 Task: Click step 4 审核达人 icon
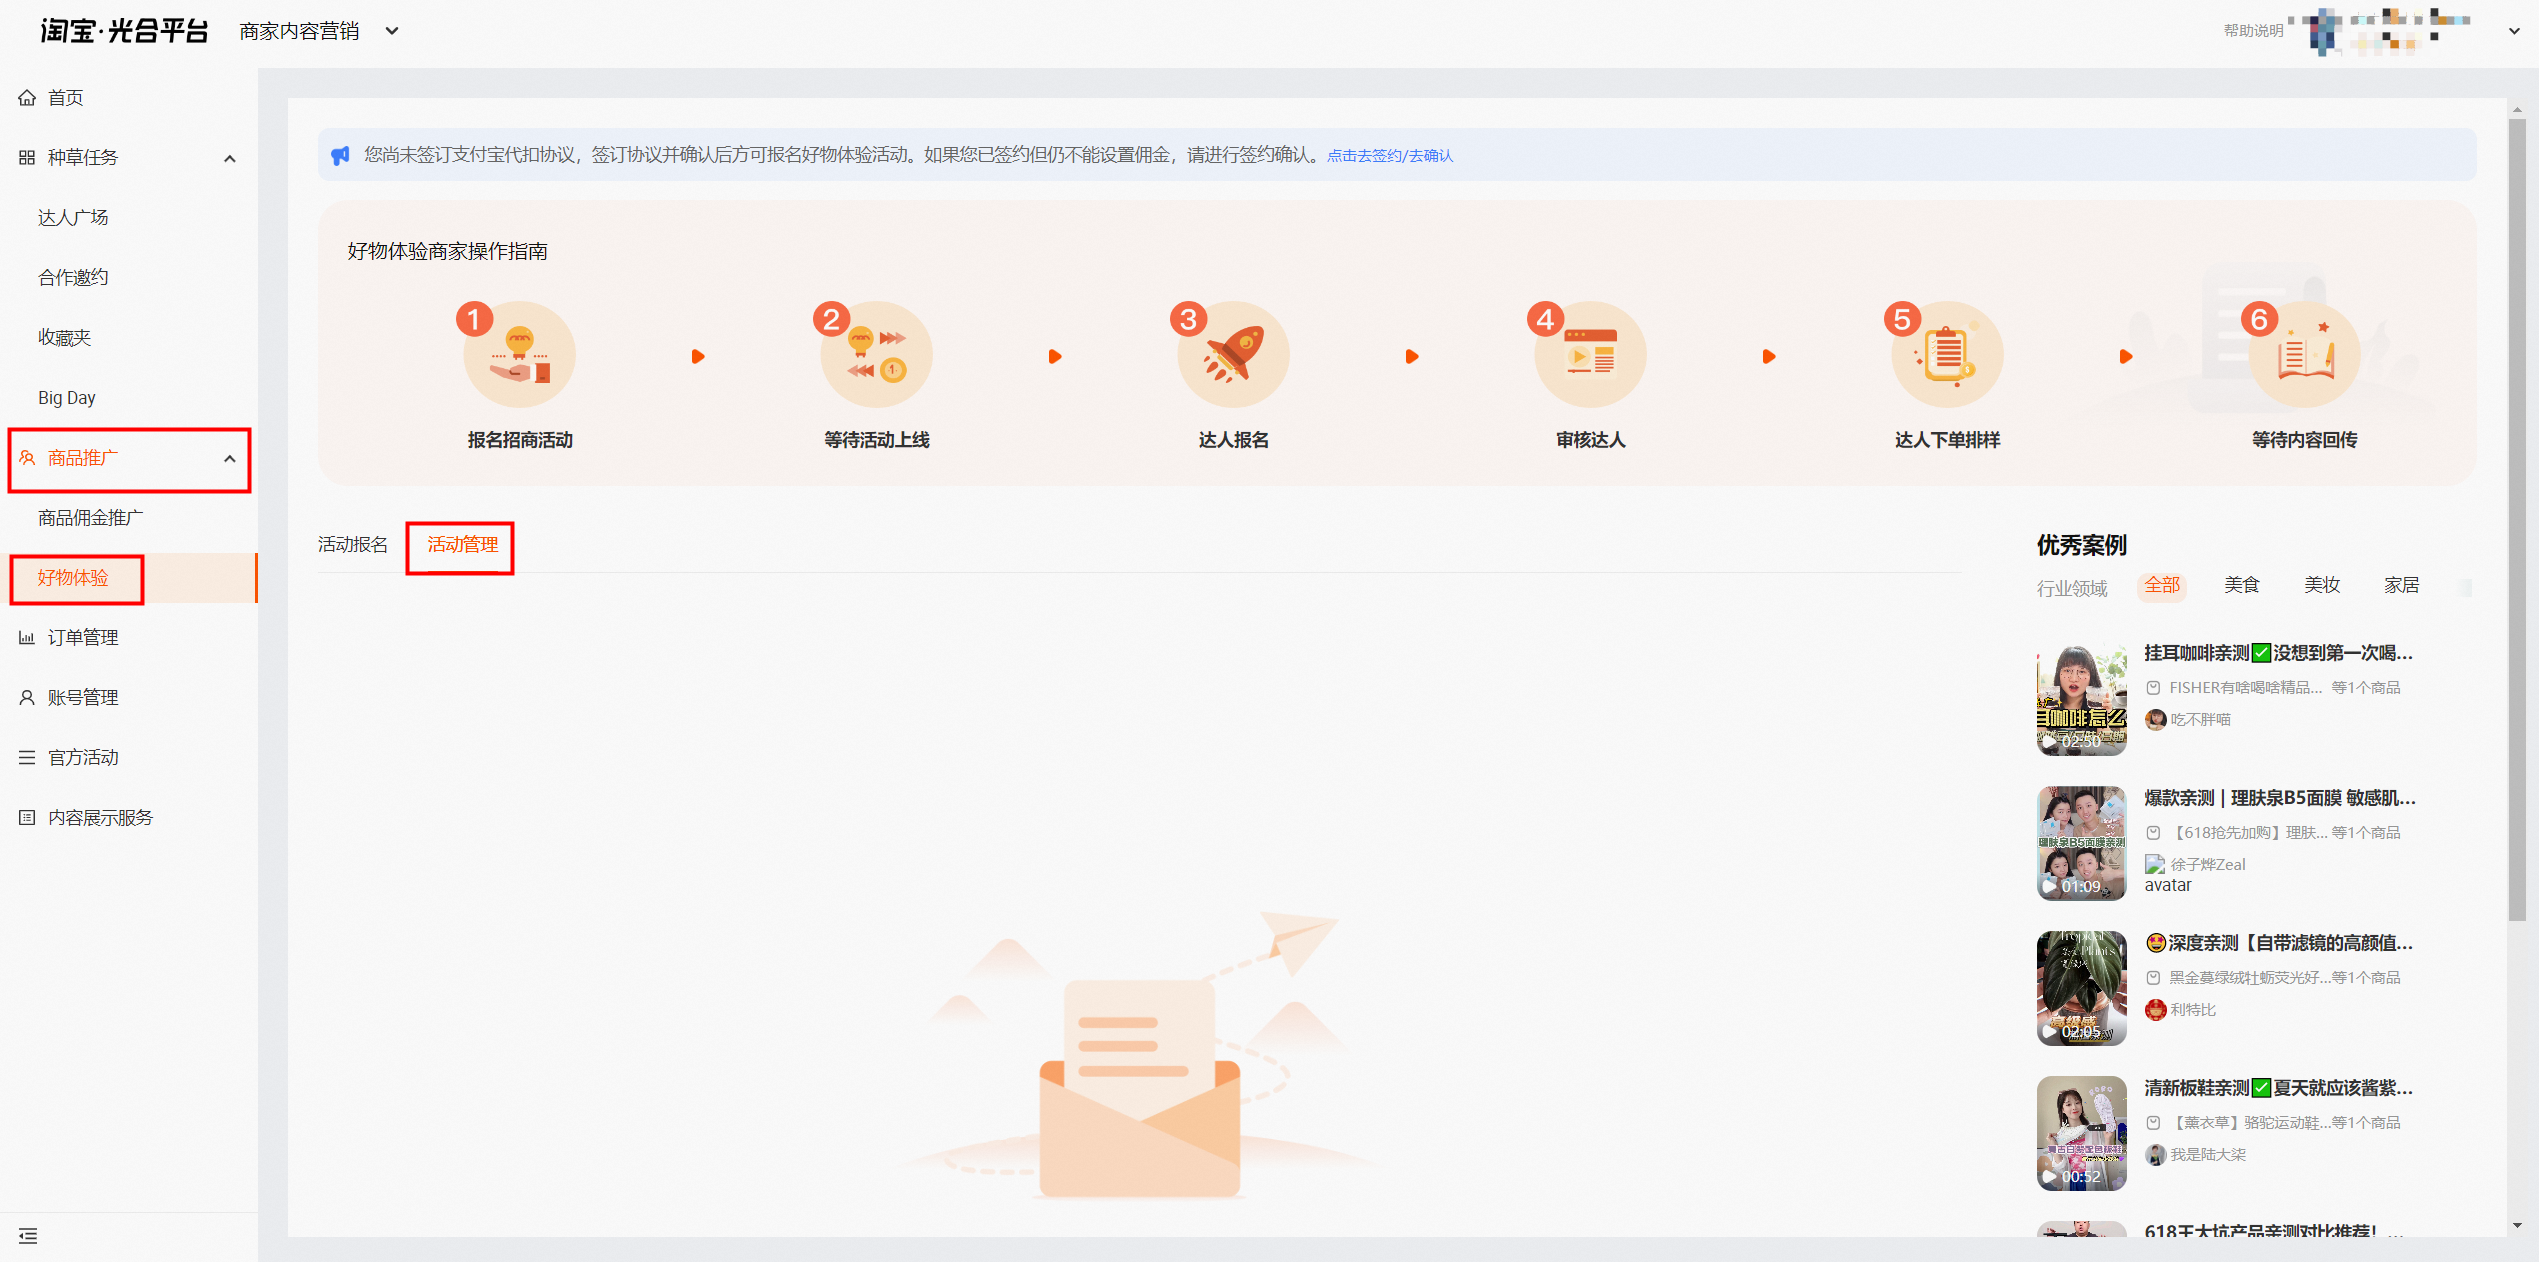[1590, 355]
